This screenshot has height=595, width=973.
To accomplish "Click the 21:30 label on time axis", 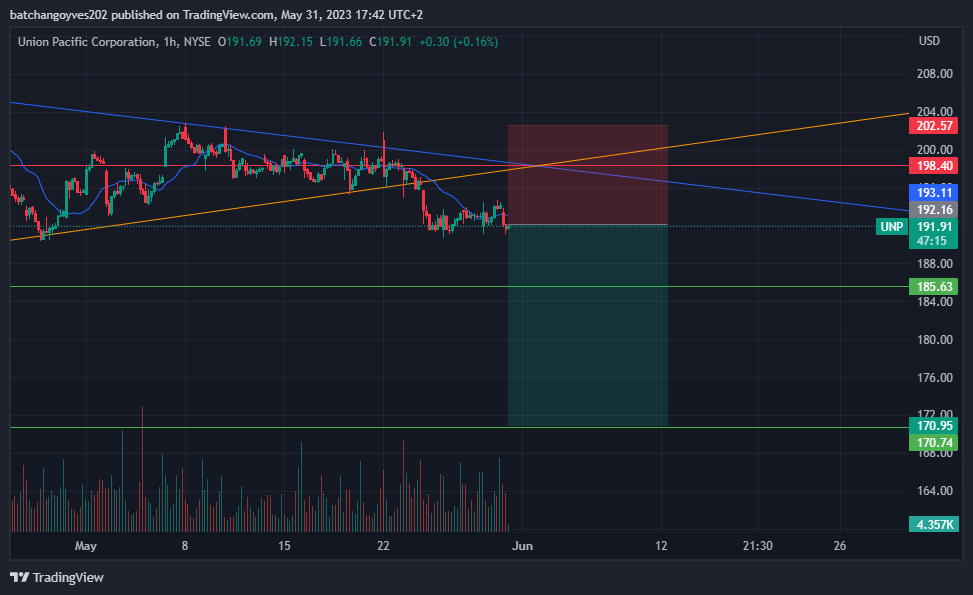I will pos(758,546).
